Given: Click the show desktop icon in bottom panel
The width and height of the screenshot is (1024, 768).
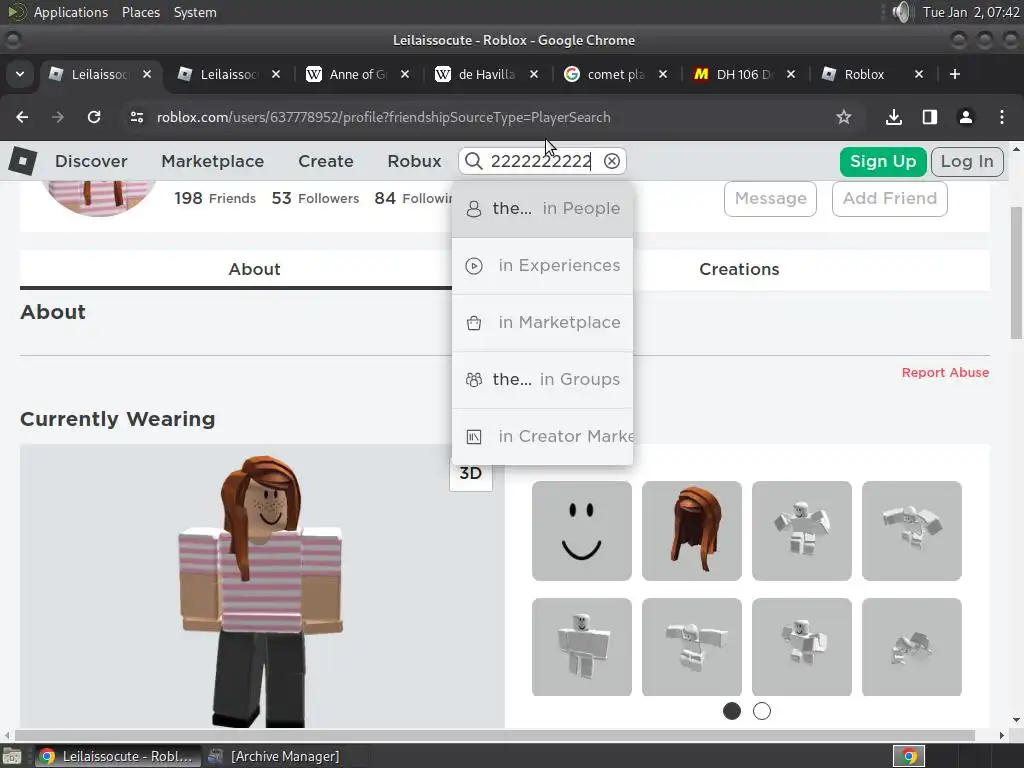Looking at the screenshot, I should [x=12, y=756].
